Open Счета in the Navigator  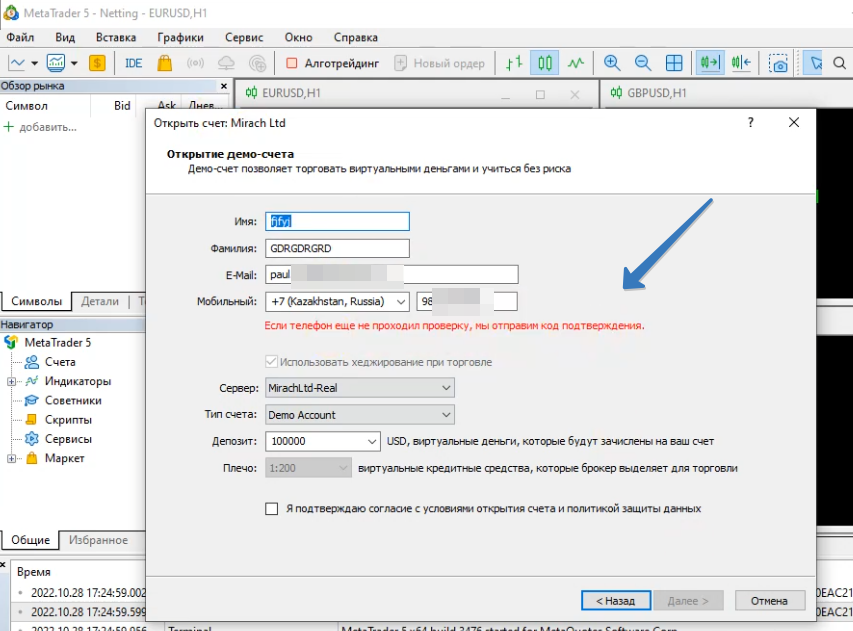pyautogui.click(x=60, y=362)
